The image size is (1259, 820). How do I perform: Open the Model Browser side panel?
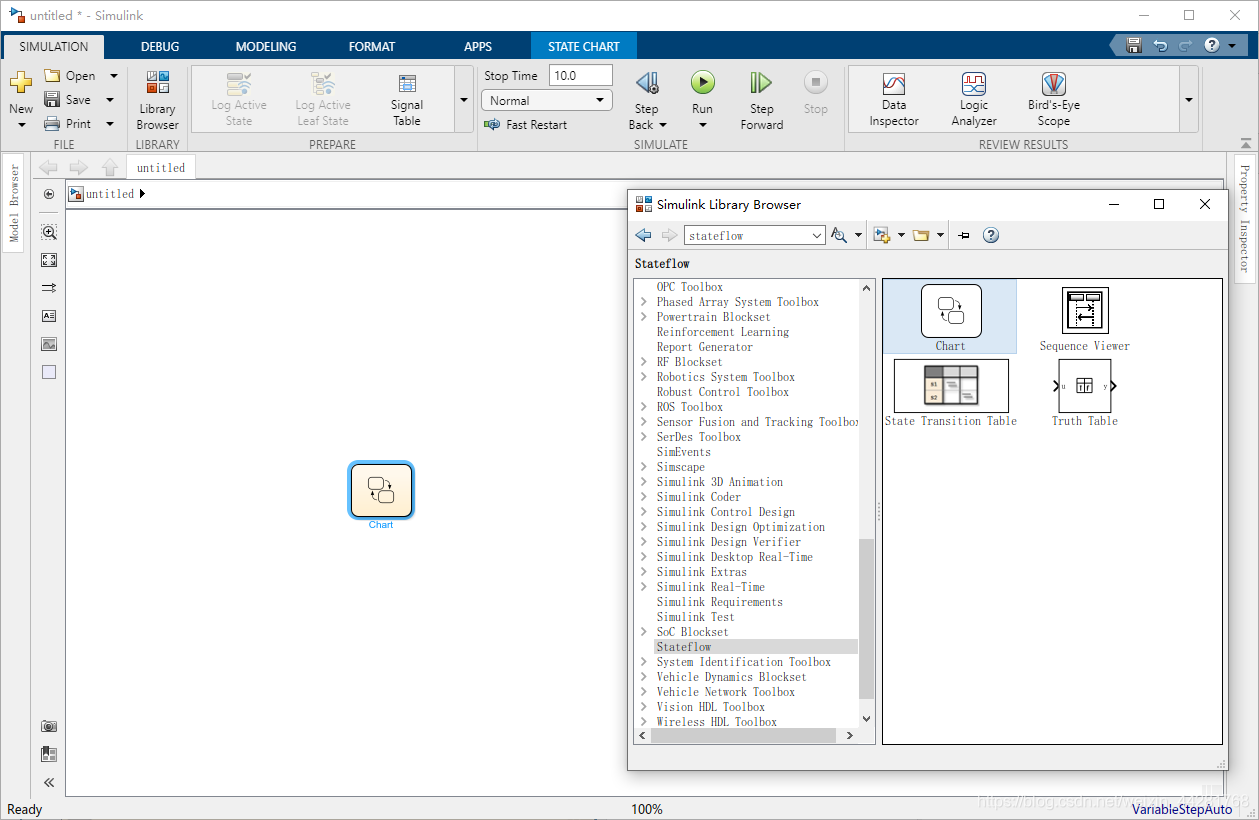coord(14,203)
